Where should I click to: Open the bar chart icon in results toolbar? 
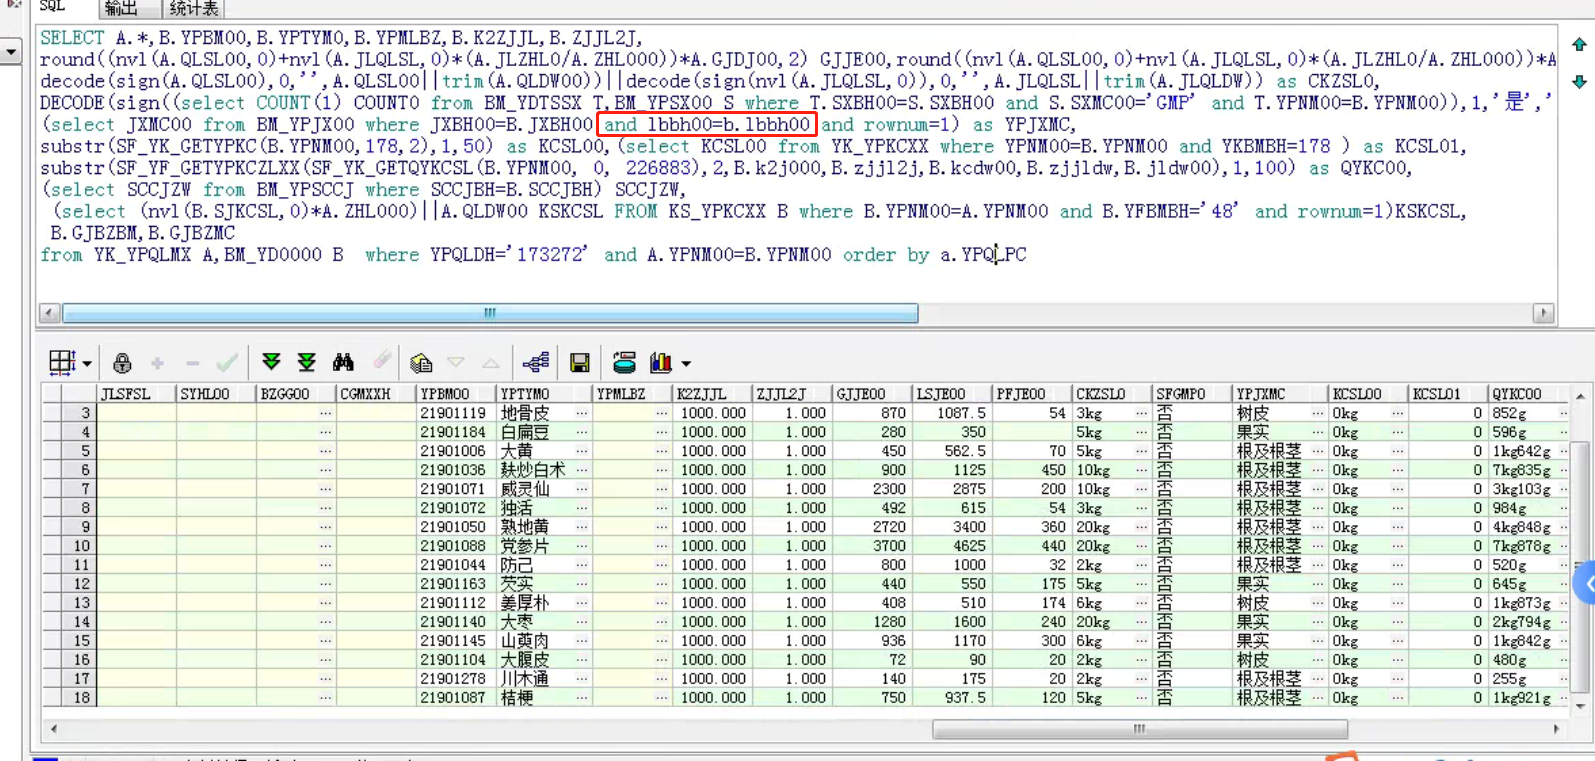point(660,363)
